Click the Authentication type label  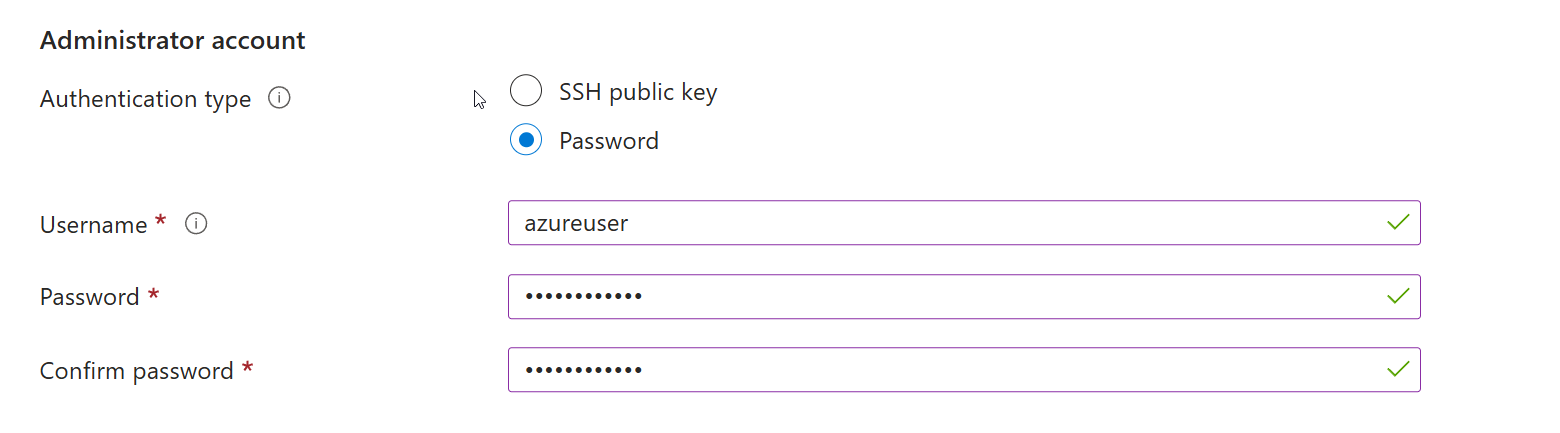(145, 100)
